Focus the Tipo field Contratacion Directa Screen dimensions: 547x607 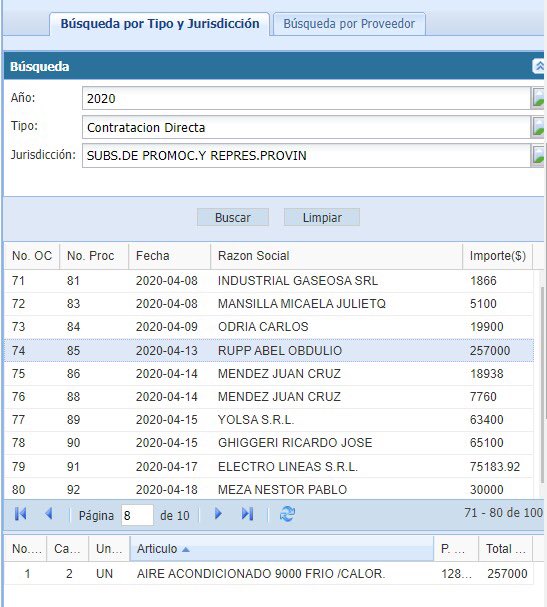pyautogui.click(x=306, y=127)
